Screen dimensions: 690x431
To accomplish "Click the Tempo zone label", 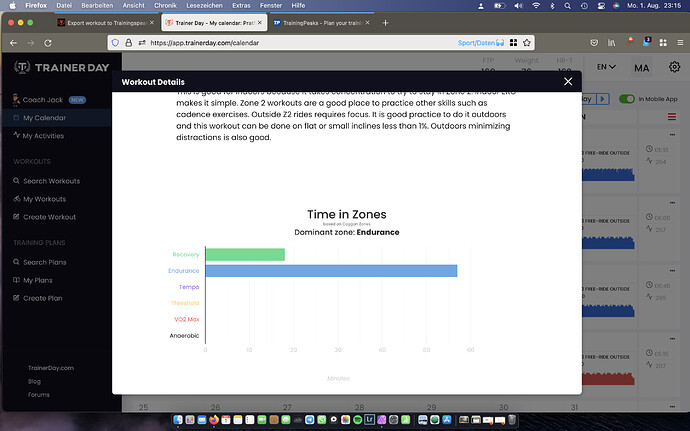I will (x=189, y=287).
